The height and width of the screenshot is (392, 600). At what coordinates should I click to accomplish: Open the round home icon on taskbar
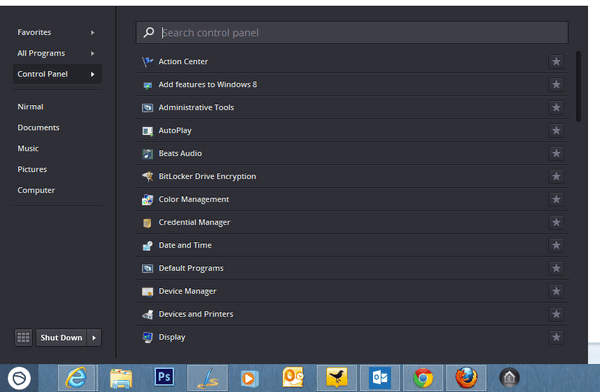pos(509,378)
